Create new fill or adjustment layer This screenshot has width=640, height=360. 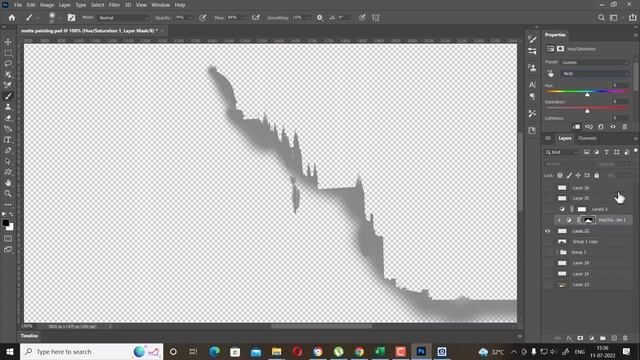click(x=591, y=338)
